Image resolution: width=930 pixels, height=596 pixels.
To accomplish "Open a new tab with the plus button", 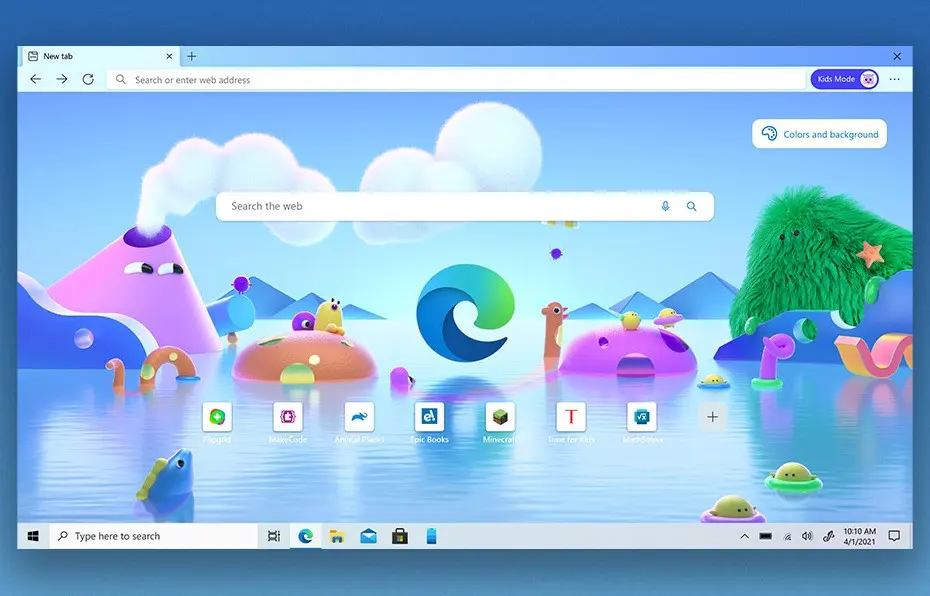I will (192, 56).
